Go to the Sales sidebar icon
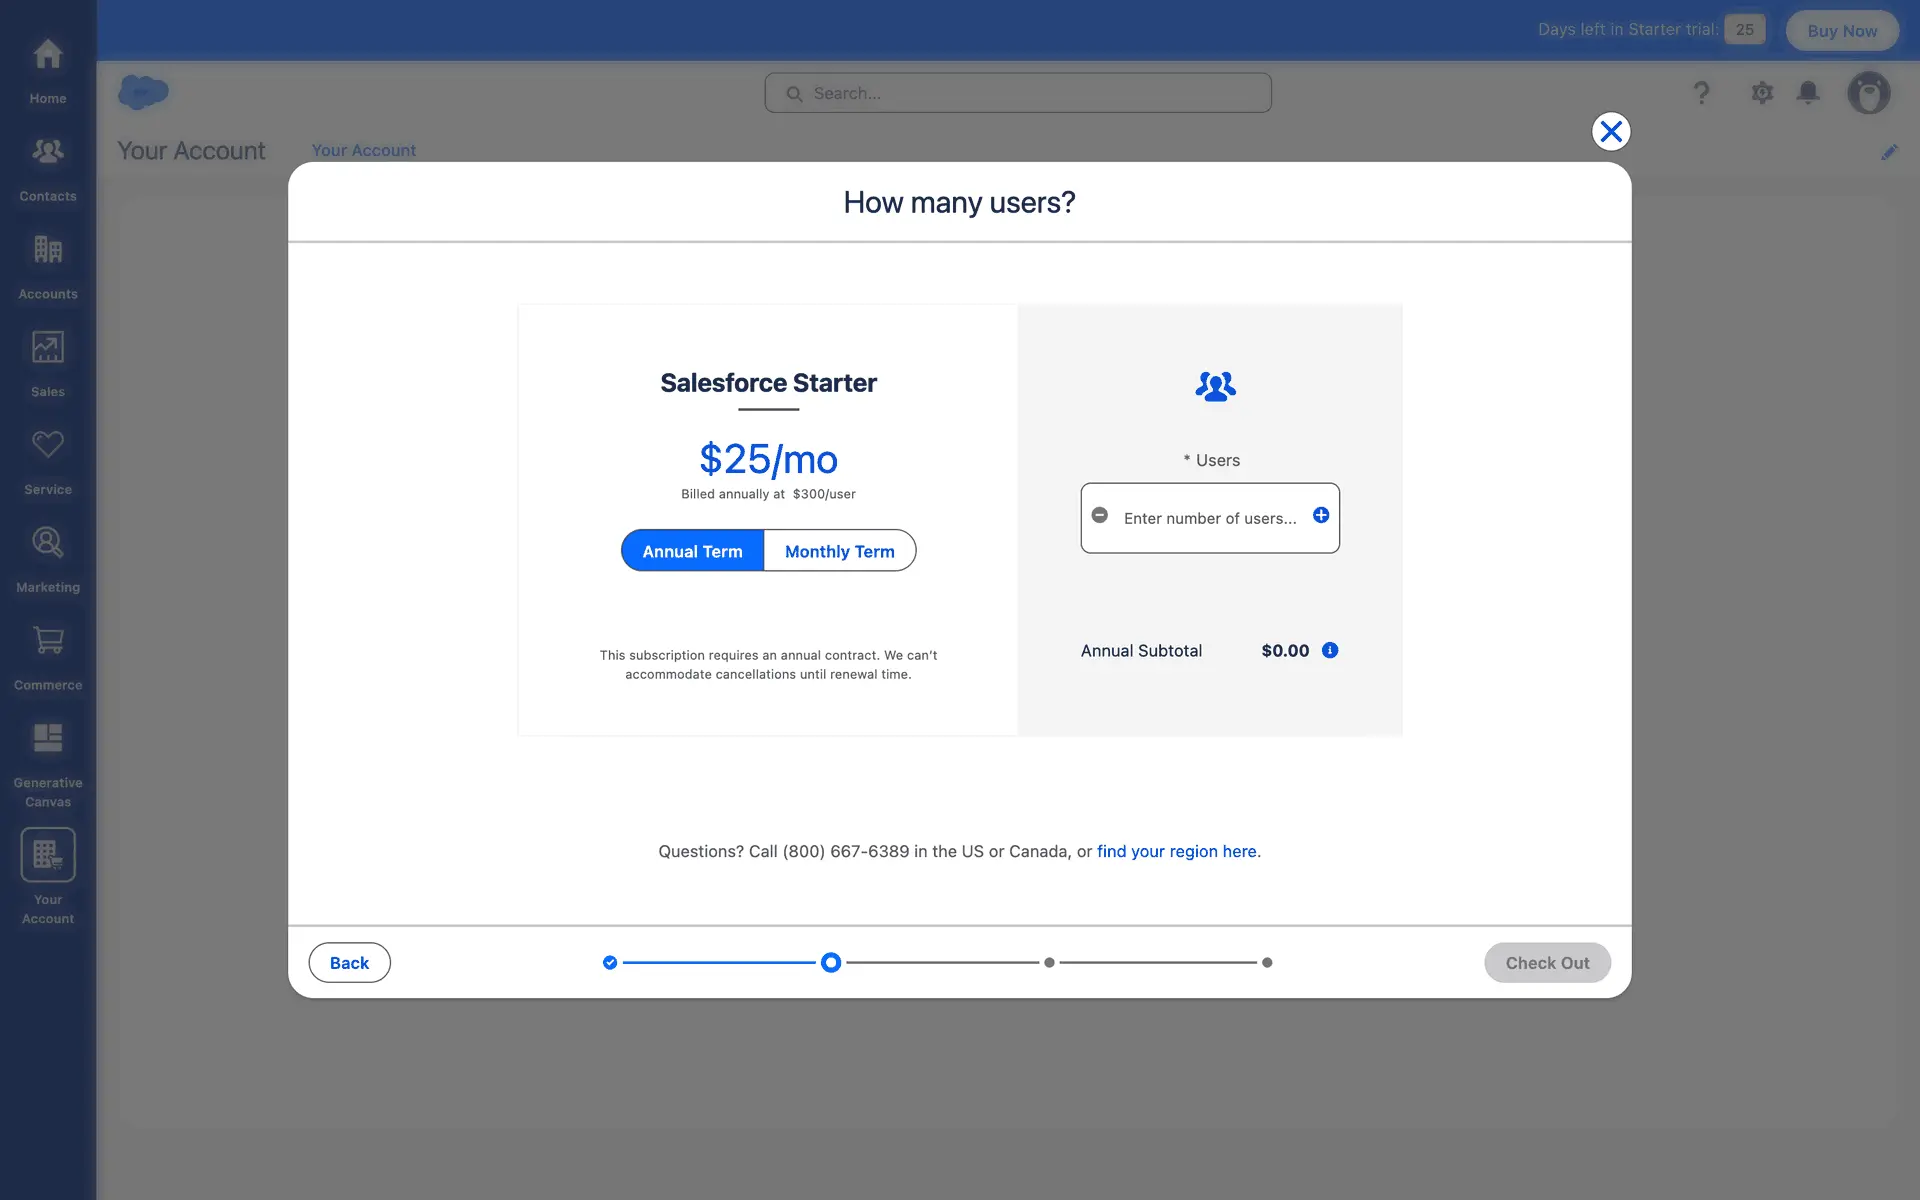This screenshot has height=1200, width=1920. 47,362
